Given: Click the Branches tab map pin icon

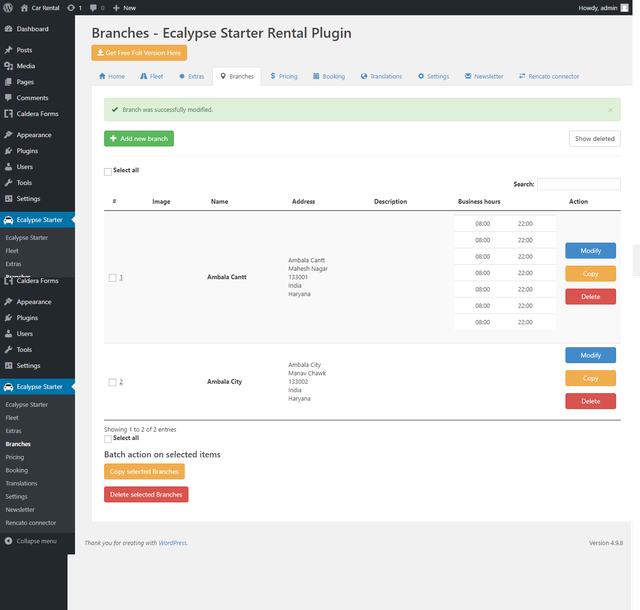Looking at the screenshot, I should (x=223, y=76).
